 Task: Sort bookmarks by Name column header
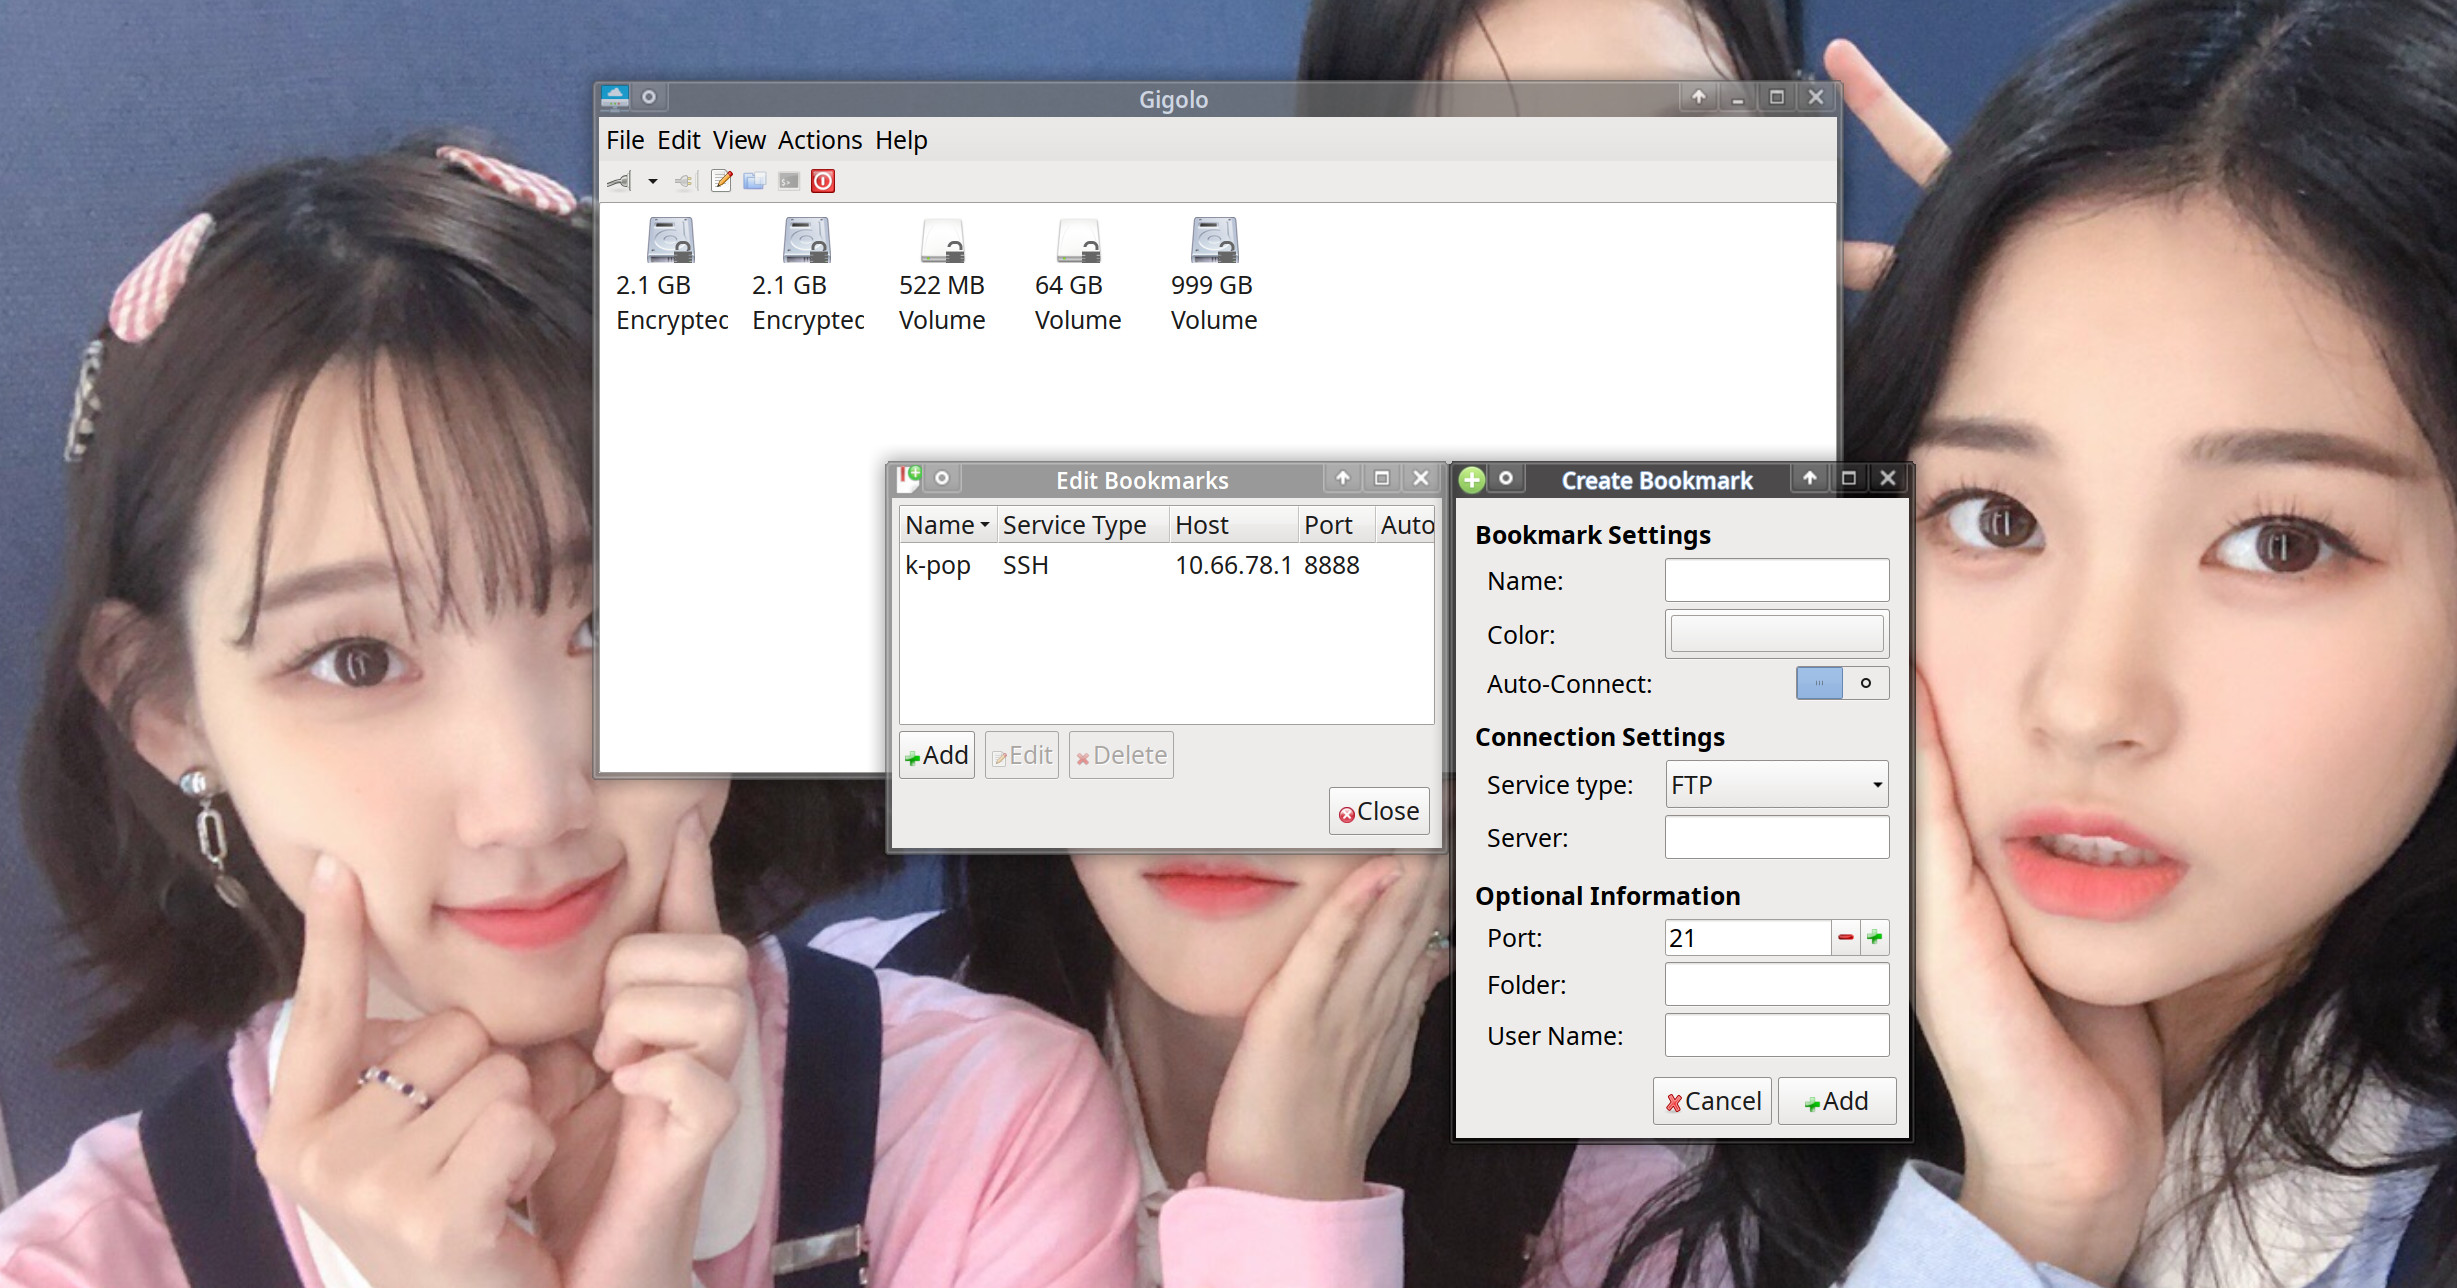coord(947,525)
